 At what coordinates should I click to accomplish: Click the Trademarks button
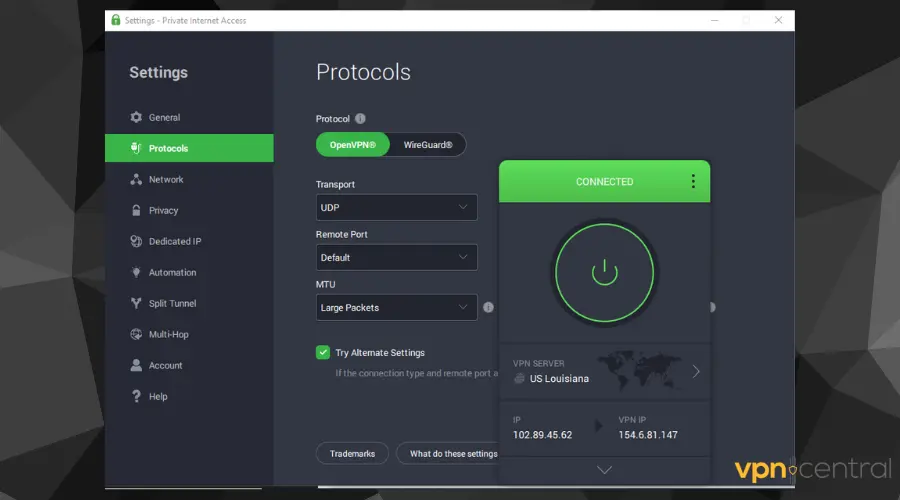[x=352, y=454]
